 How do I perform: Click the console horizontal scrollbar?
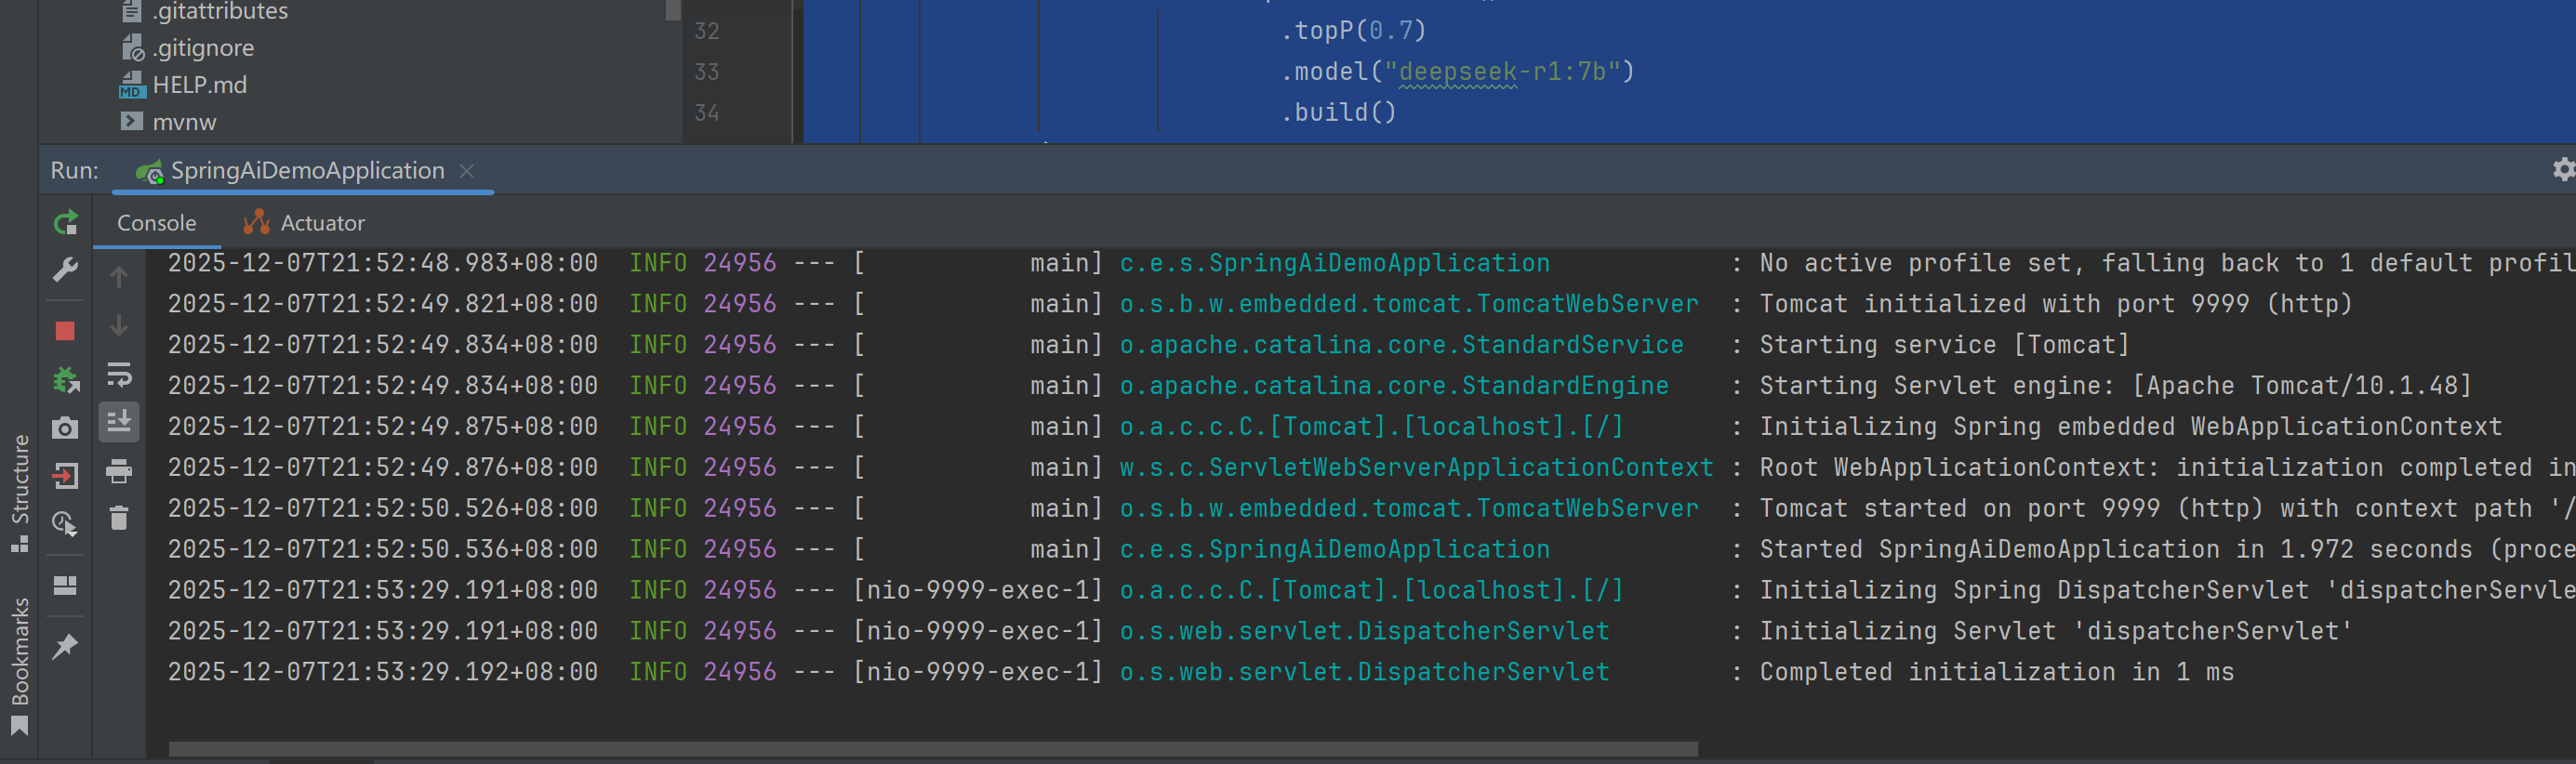933,749
